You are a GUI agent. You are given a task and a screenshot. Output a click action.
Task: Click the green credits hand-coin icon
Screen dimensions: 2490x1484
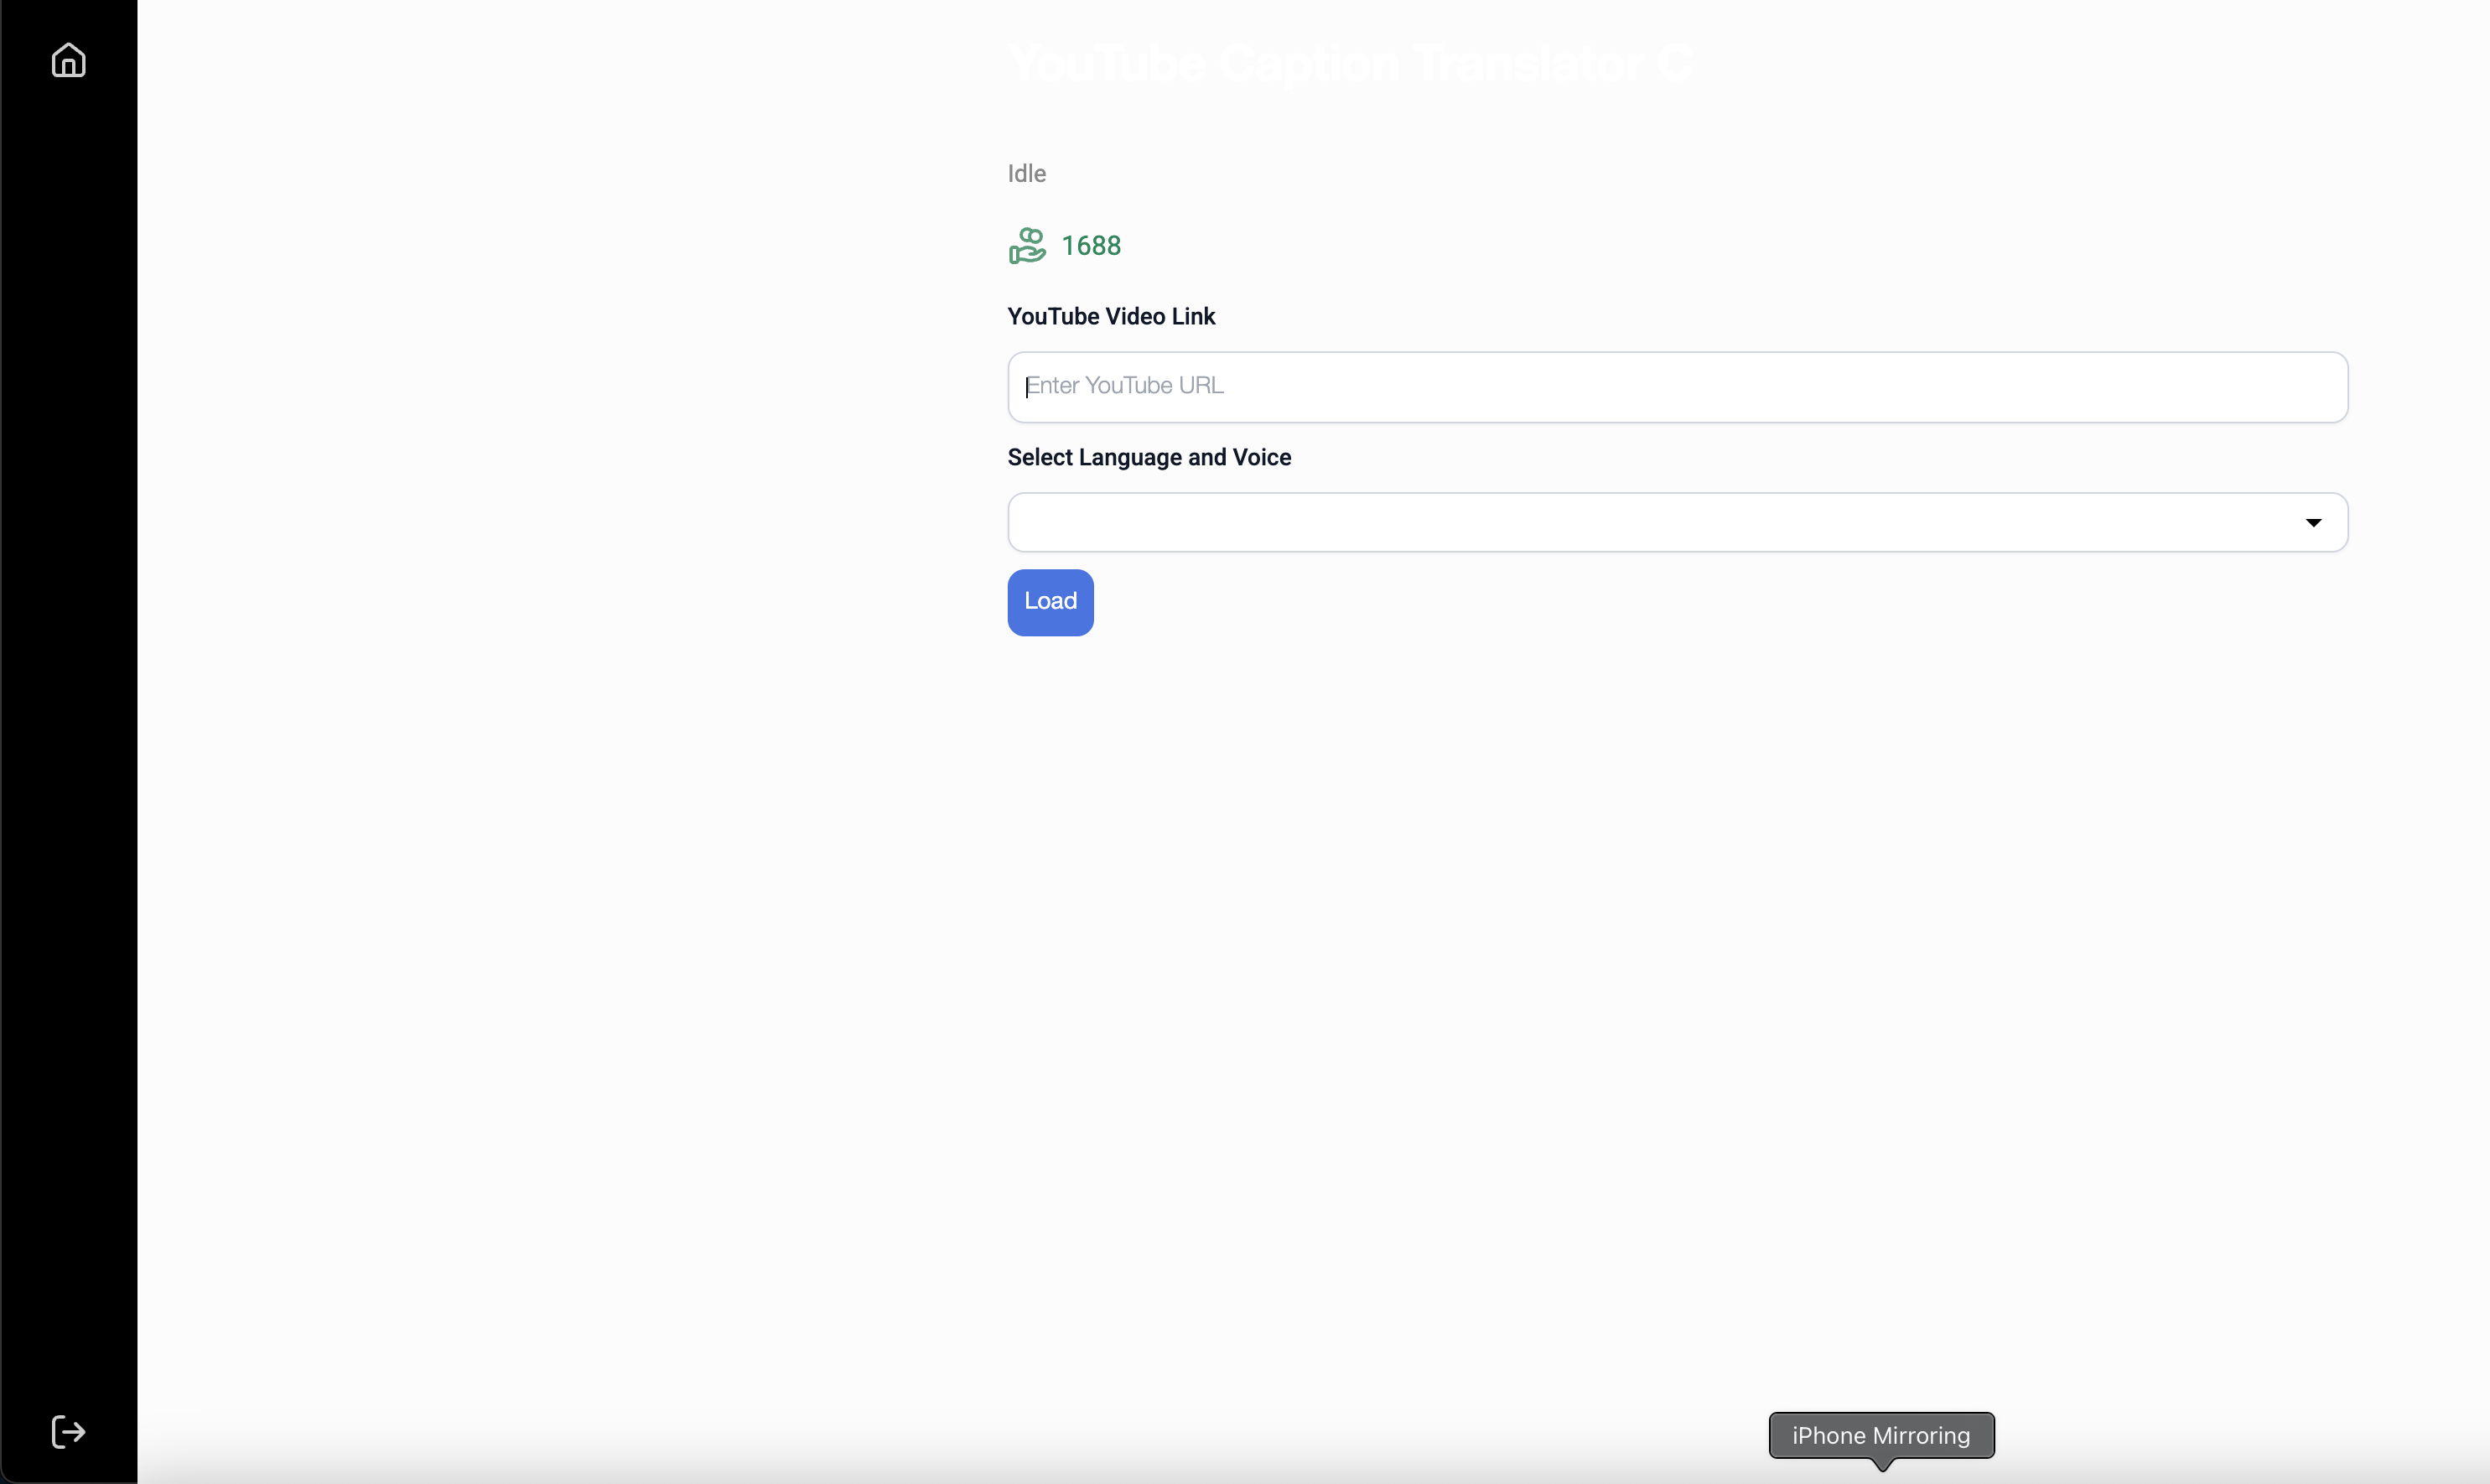[1026, 245]
